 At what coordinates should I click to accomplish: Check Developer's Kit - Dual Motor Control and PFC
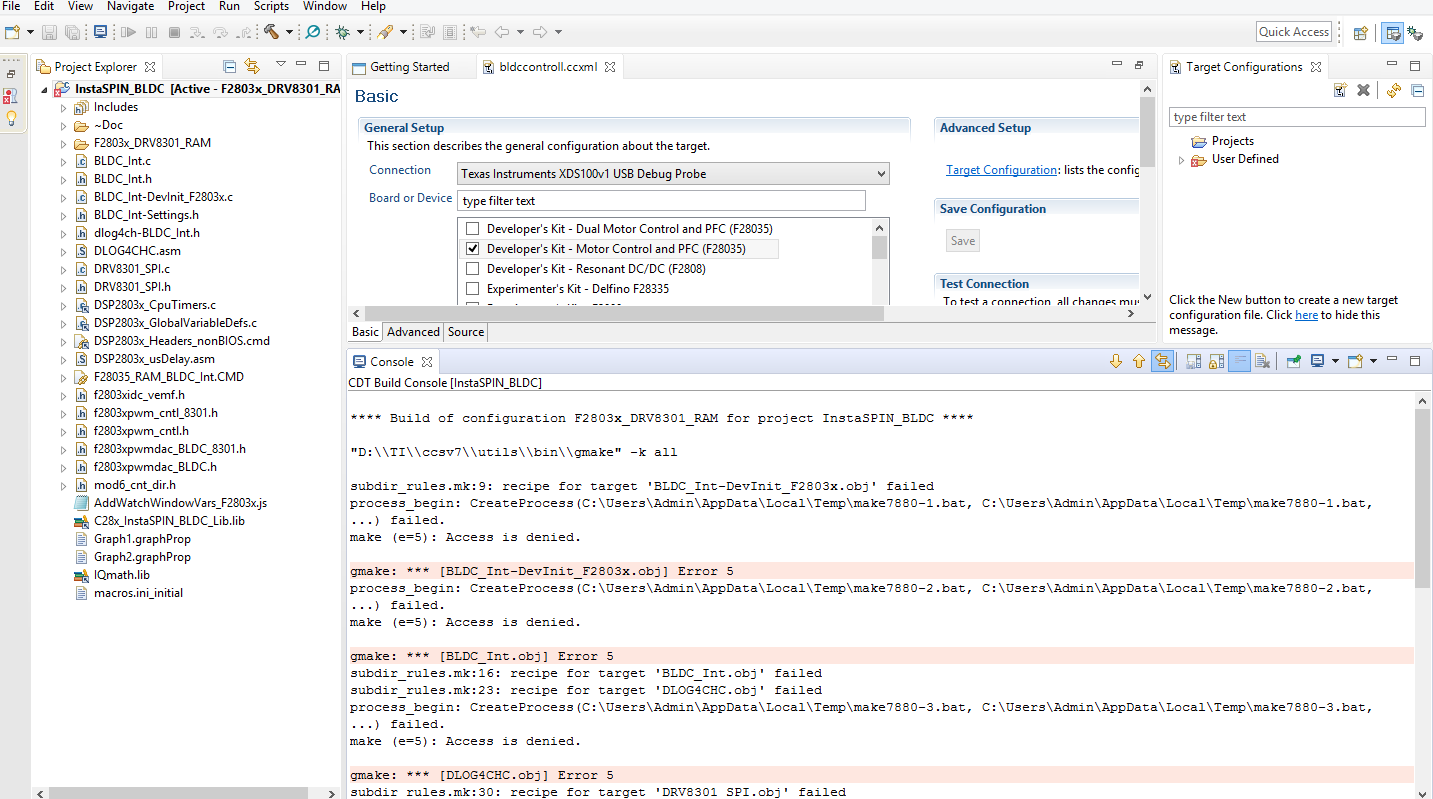(473, 228)
